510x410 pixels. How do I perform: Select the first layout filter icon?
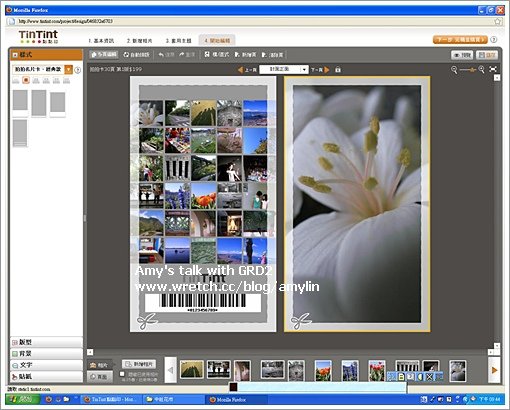[x=16, y=80]
